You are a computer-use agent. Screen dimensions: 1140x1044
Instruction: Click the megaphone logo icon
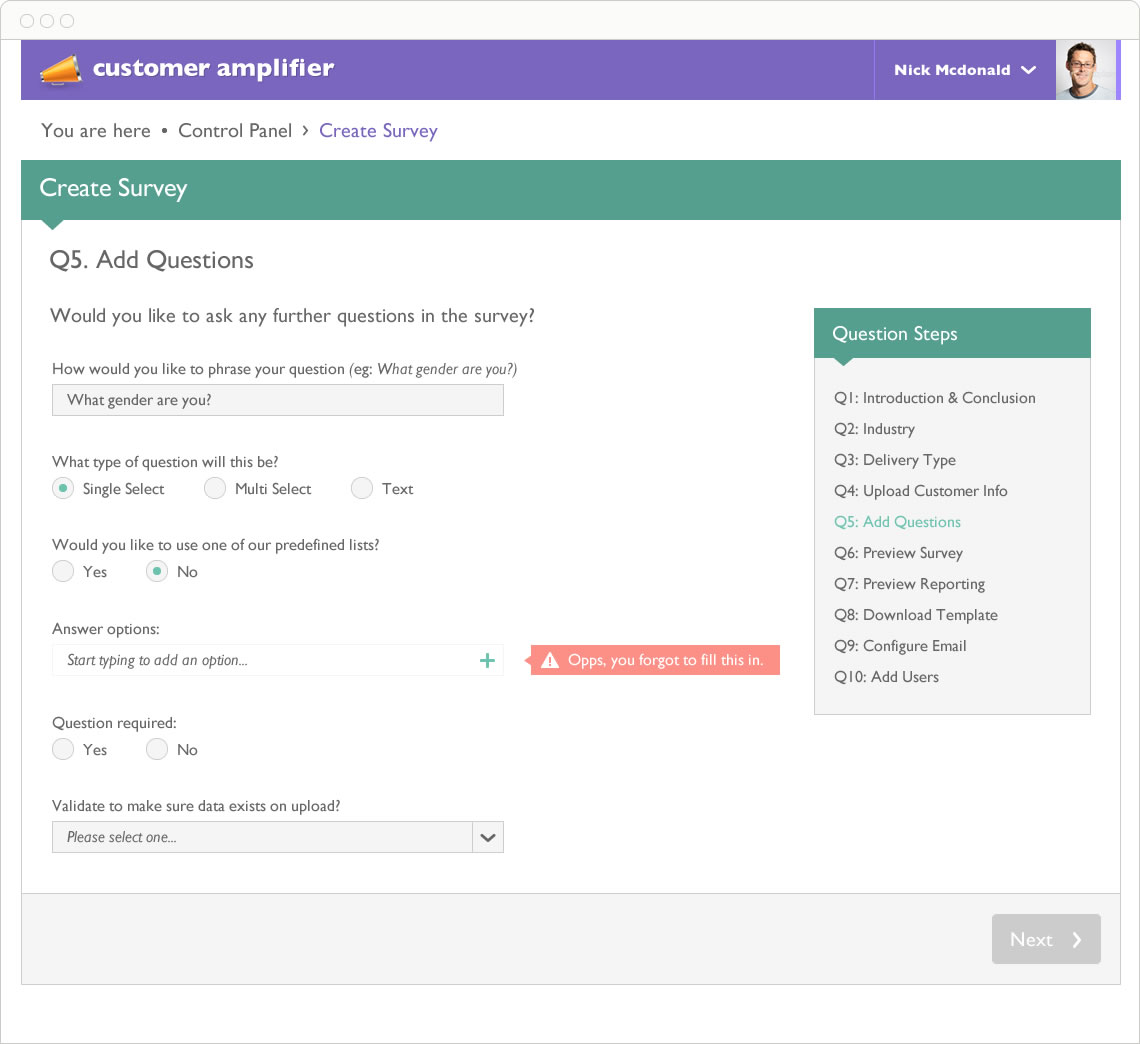pyautogui.click(x=61, y=71)
